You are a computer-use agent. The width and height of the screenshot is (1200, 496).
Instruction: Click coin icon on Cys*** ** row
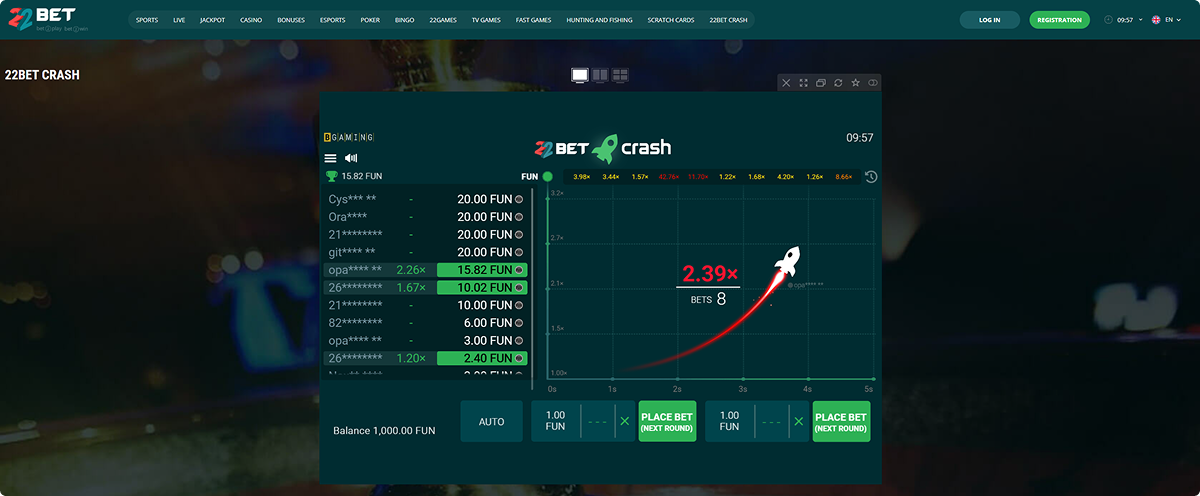519,199
